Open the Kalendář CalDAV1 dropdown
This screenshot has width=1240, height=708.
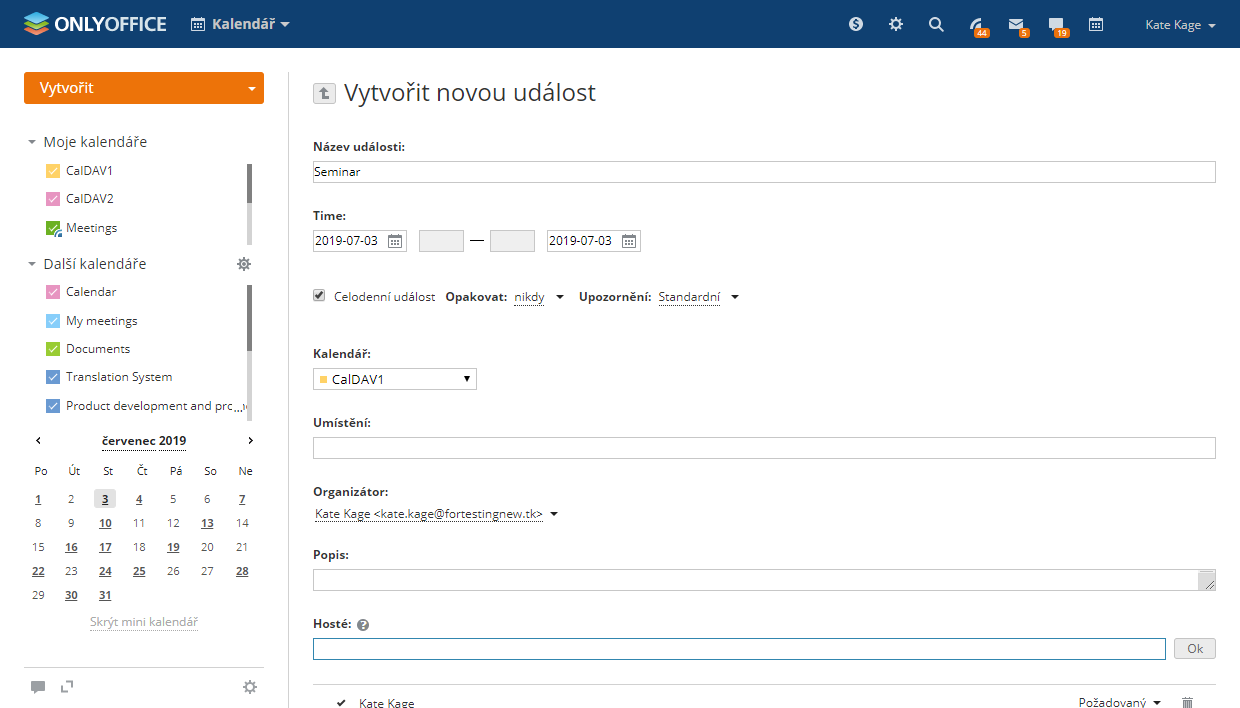(x=395, y=379)
